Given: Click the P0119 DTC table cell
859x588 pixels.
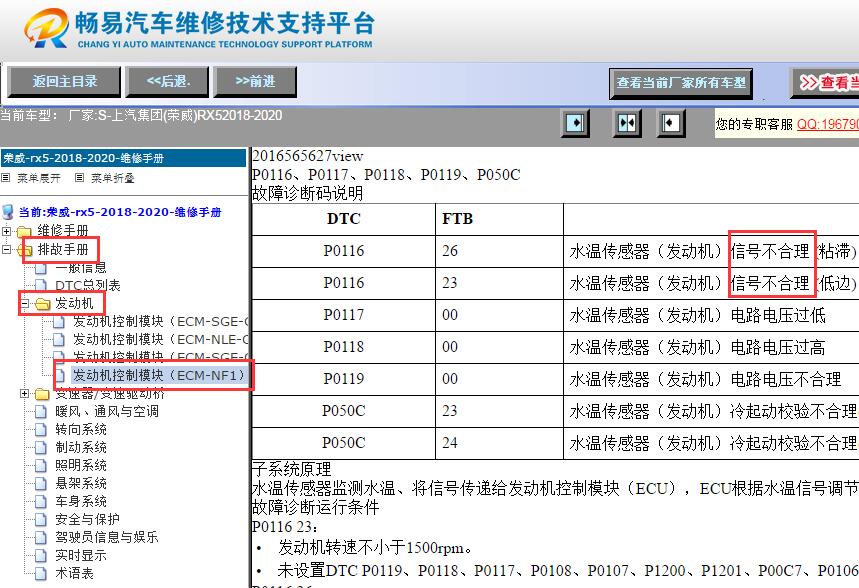Looking at the screenshot, I should (x=343, y=379).
